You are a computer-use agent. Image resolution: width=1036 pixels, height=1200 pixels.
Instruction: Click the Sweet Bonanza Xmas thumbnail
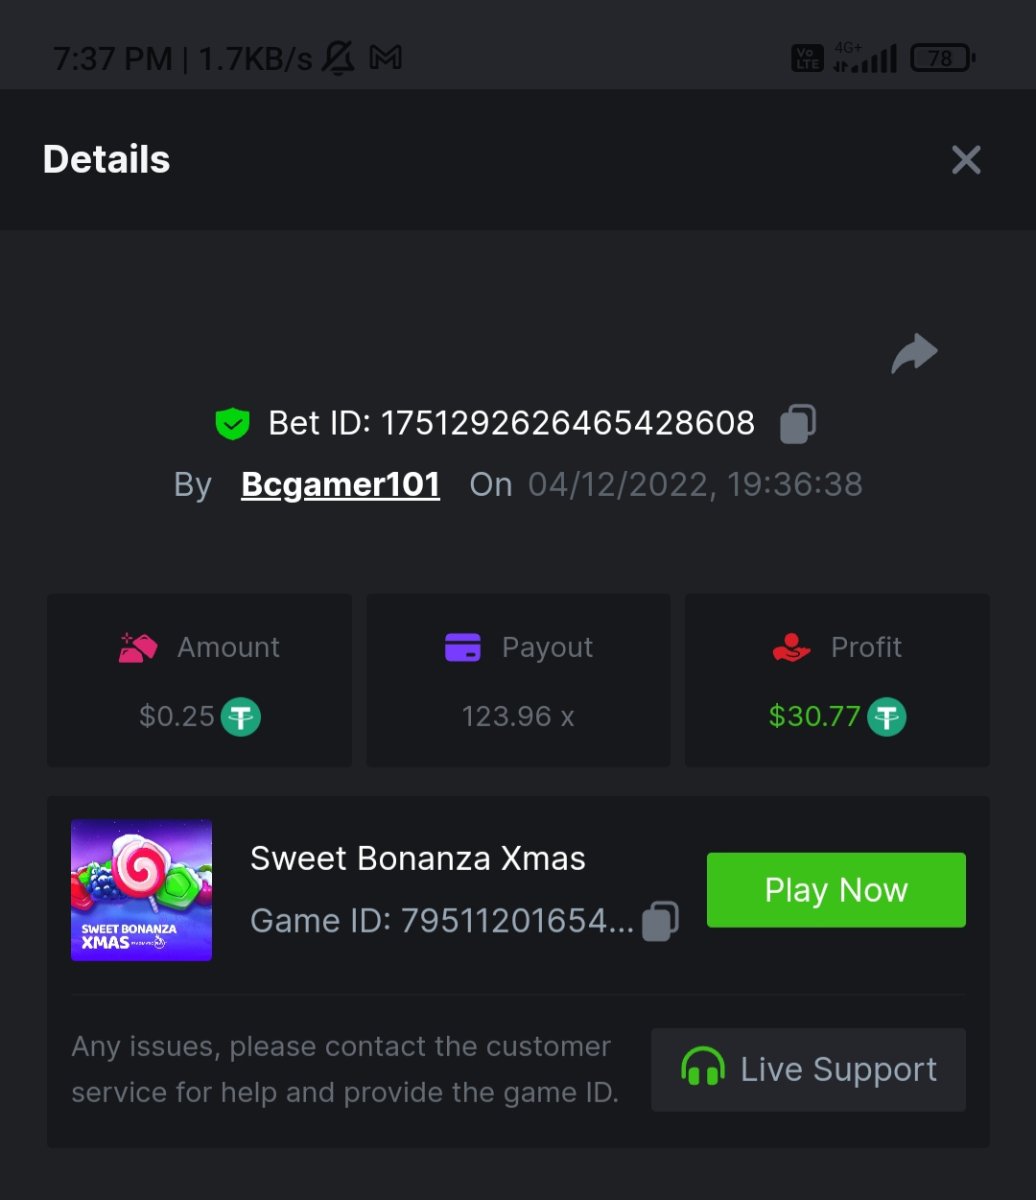[x=141, y=890]
